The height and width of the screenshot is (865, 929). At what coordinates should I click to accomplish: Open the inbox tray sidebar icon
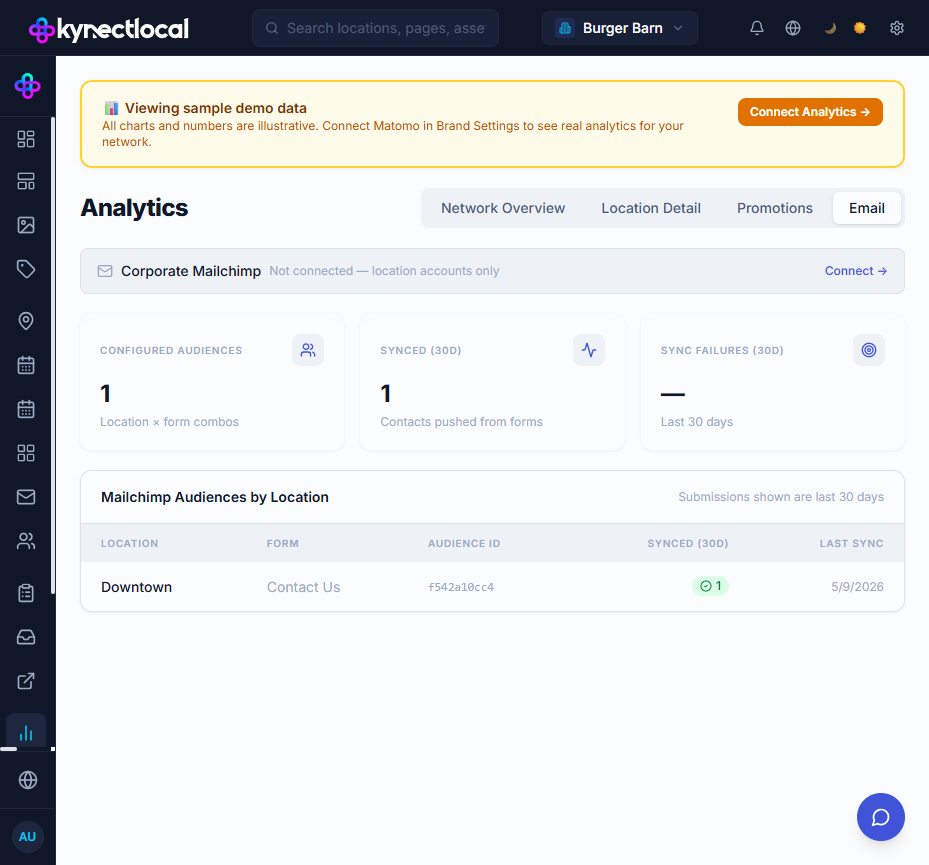[26, 637]
